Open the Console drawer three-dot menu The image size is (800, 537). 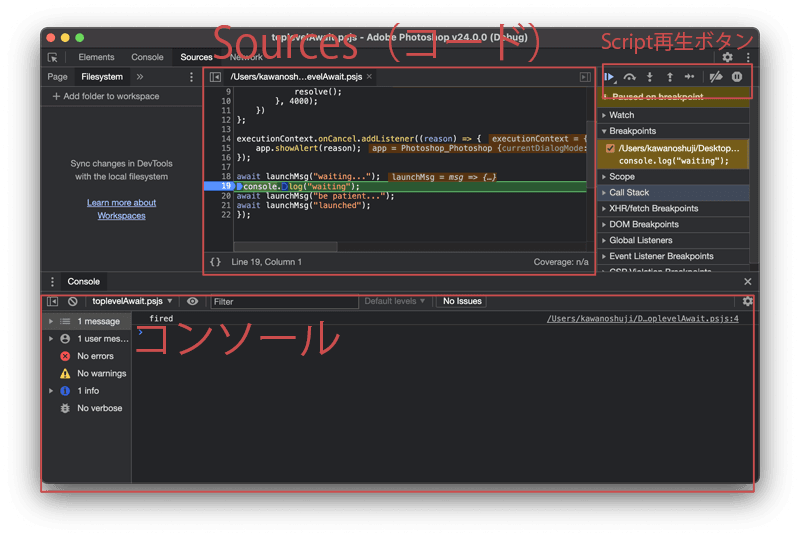(52, 282)
